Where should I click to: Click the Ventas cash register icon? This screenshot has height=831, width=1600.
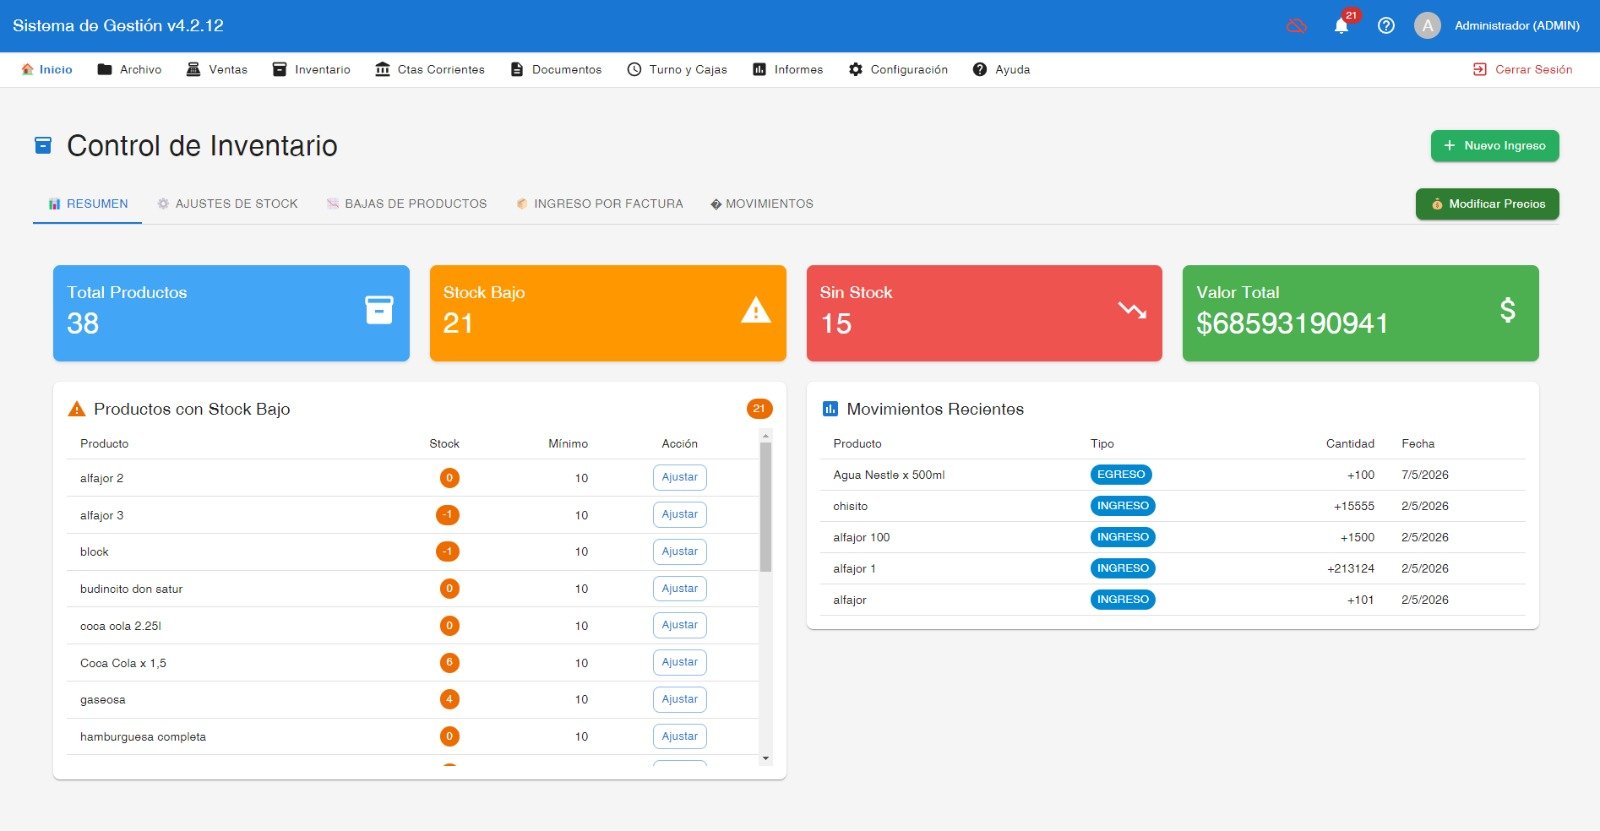[193, 69]
